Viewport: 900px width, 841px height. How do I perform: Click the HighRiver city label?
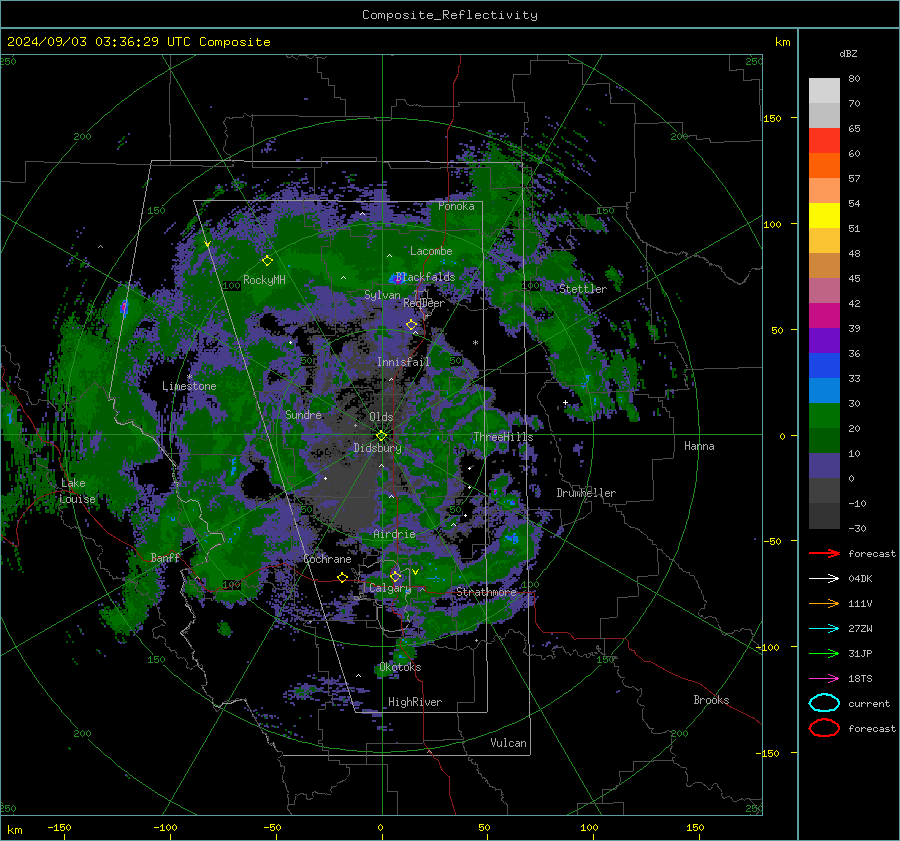click(415, 702)
